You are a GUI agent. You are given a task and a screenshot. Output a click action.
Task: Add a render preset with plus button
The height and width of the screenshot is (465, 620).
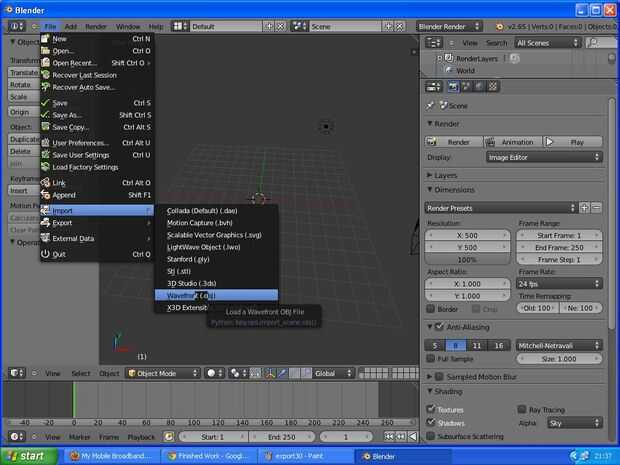[584, 208]
